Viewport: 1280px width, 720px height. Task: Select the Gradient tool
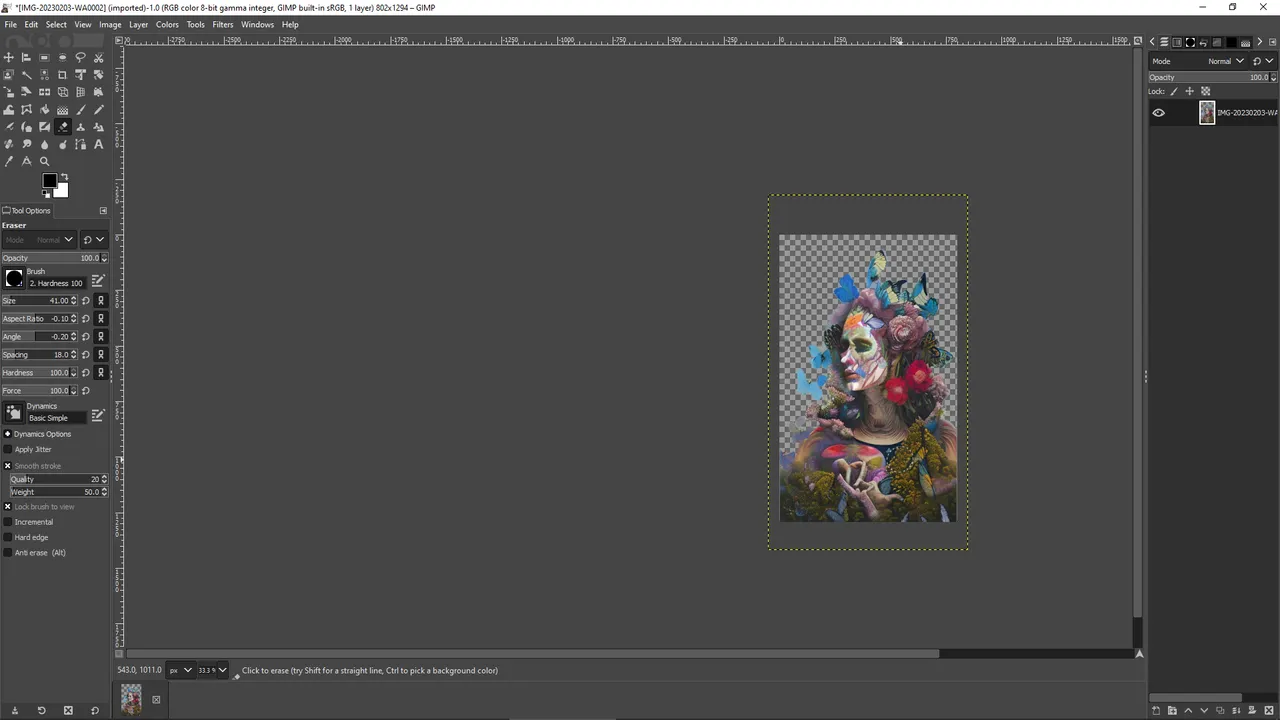click(x=62, y=110)
